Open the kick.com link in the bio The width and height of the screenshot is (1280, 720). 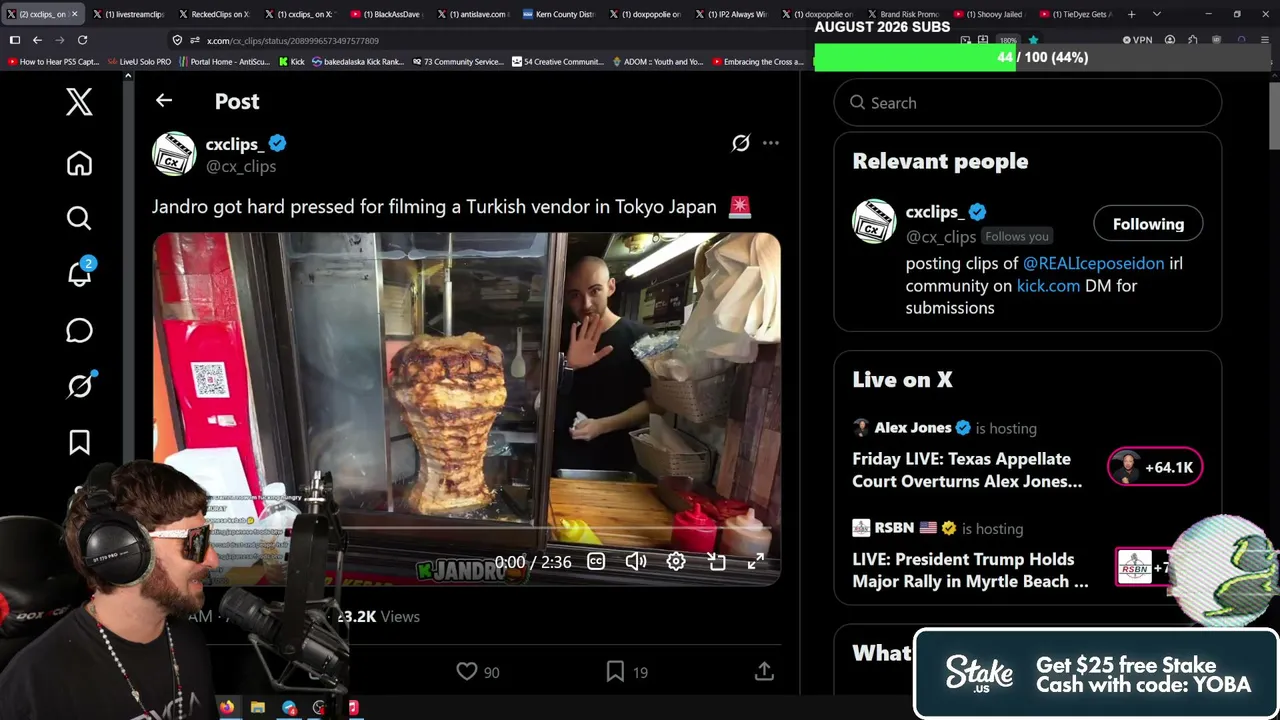[x=1048, y=285]
